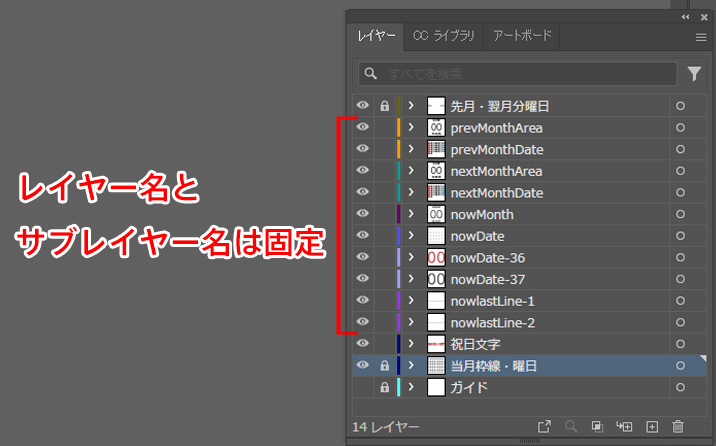Expand the 祝日文字 layer

(x=411, y=344)
